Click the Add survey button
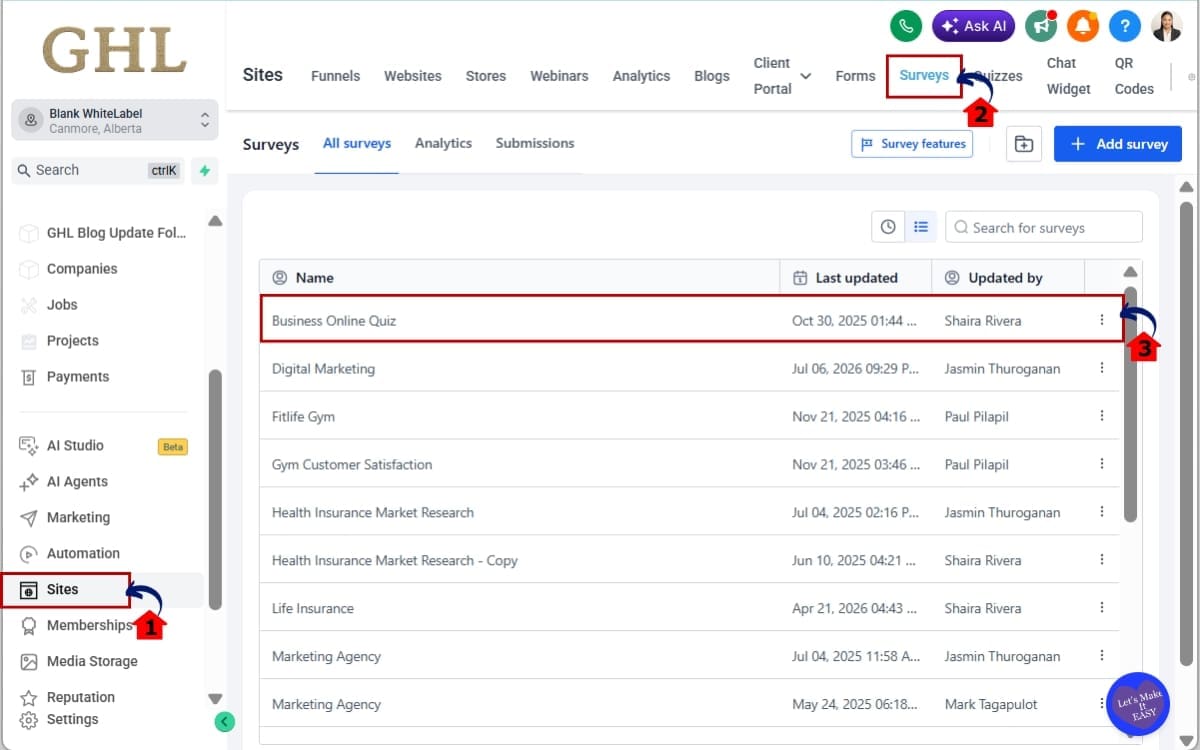 point(1118,144)
